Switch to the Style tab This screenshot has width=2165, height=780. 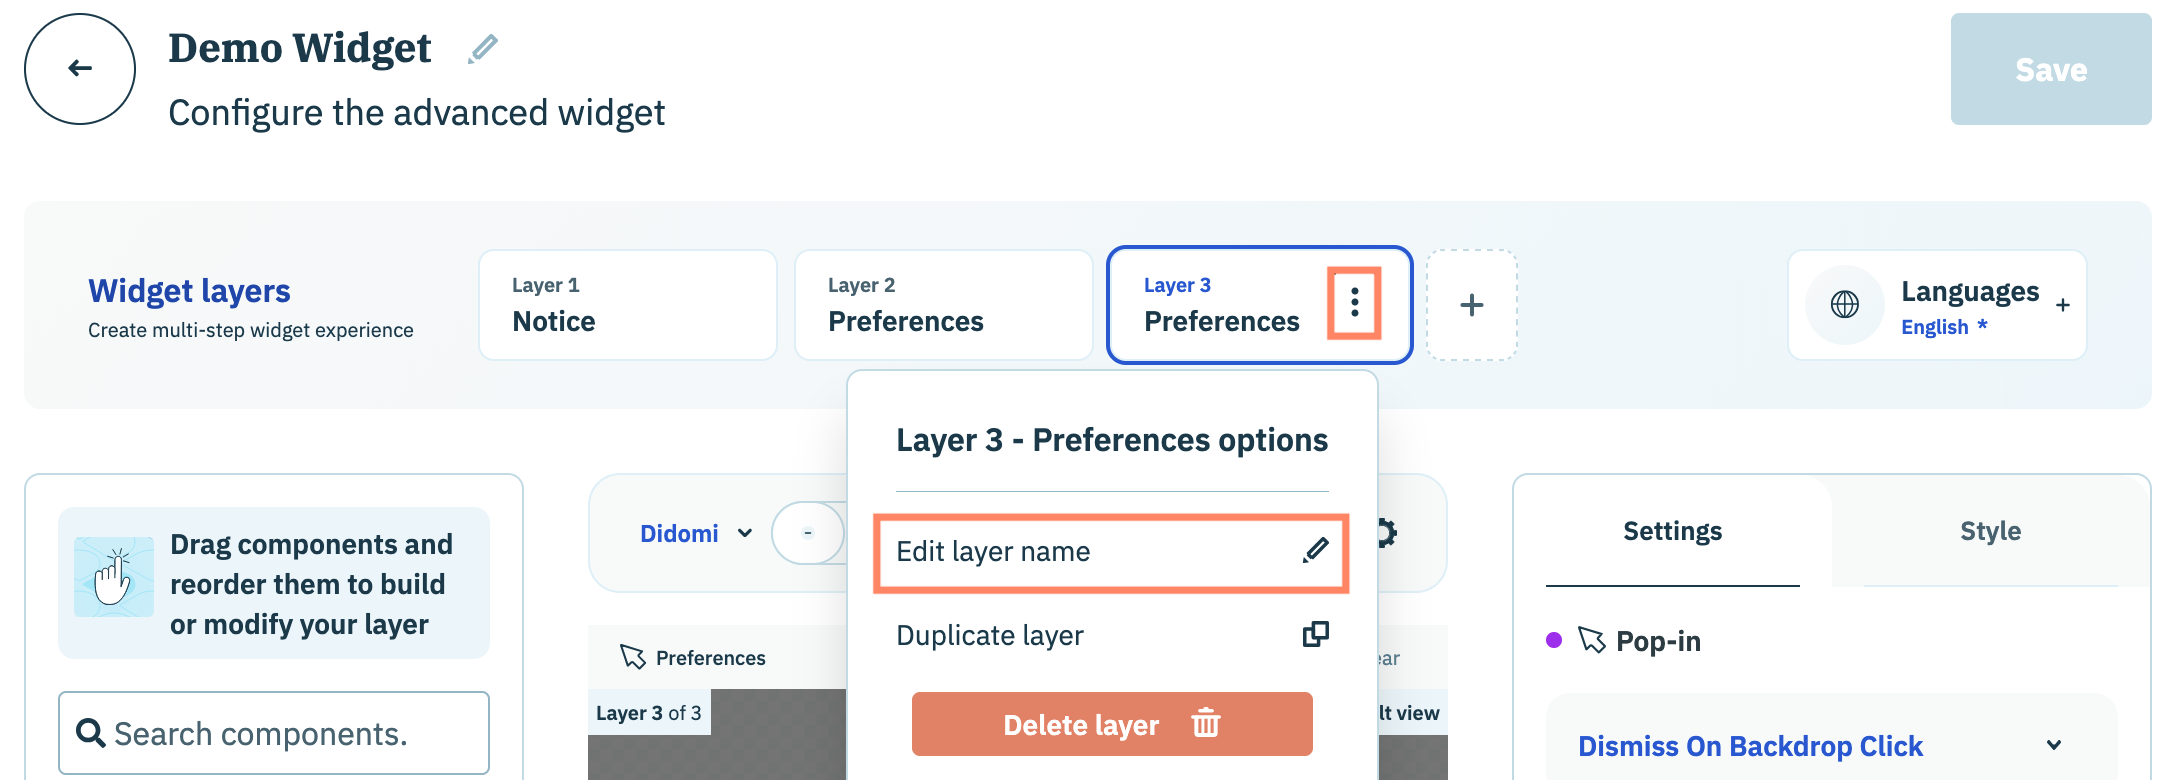point(1989,531)
